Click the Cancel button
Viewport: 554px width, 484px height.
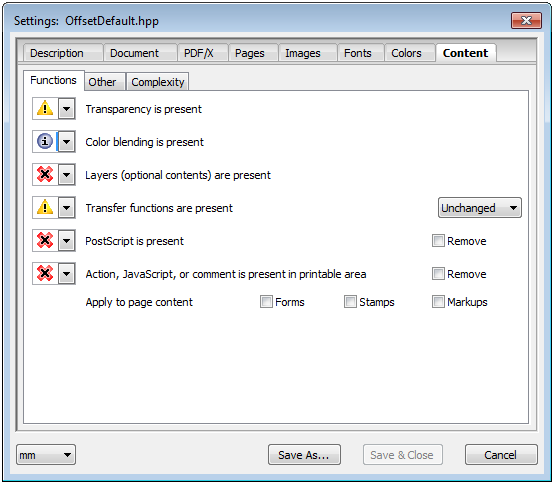[x=501, y=455]
